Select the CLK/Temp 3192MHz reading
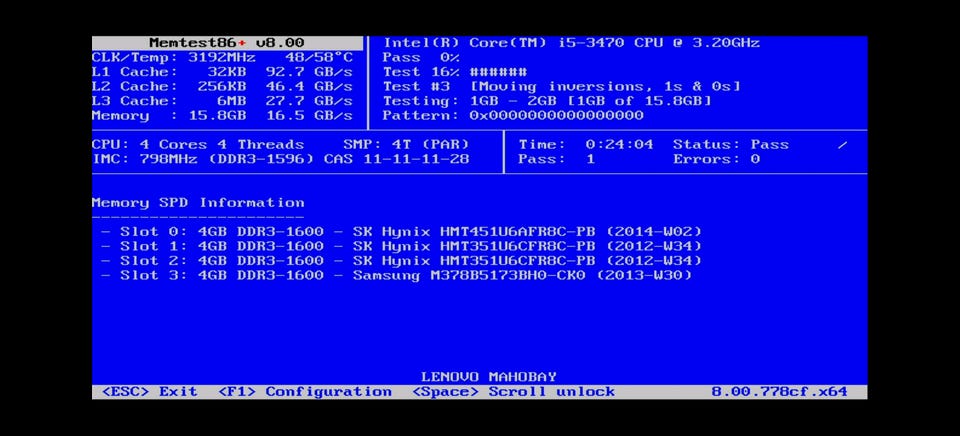 tap(174, 58)
